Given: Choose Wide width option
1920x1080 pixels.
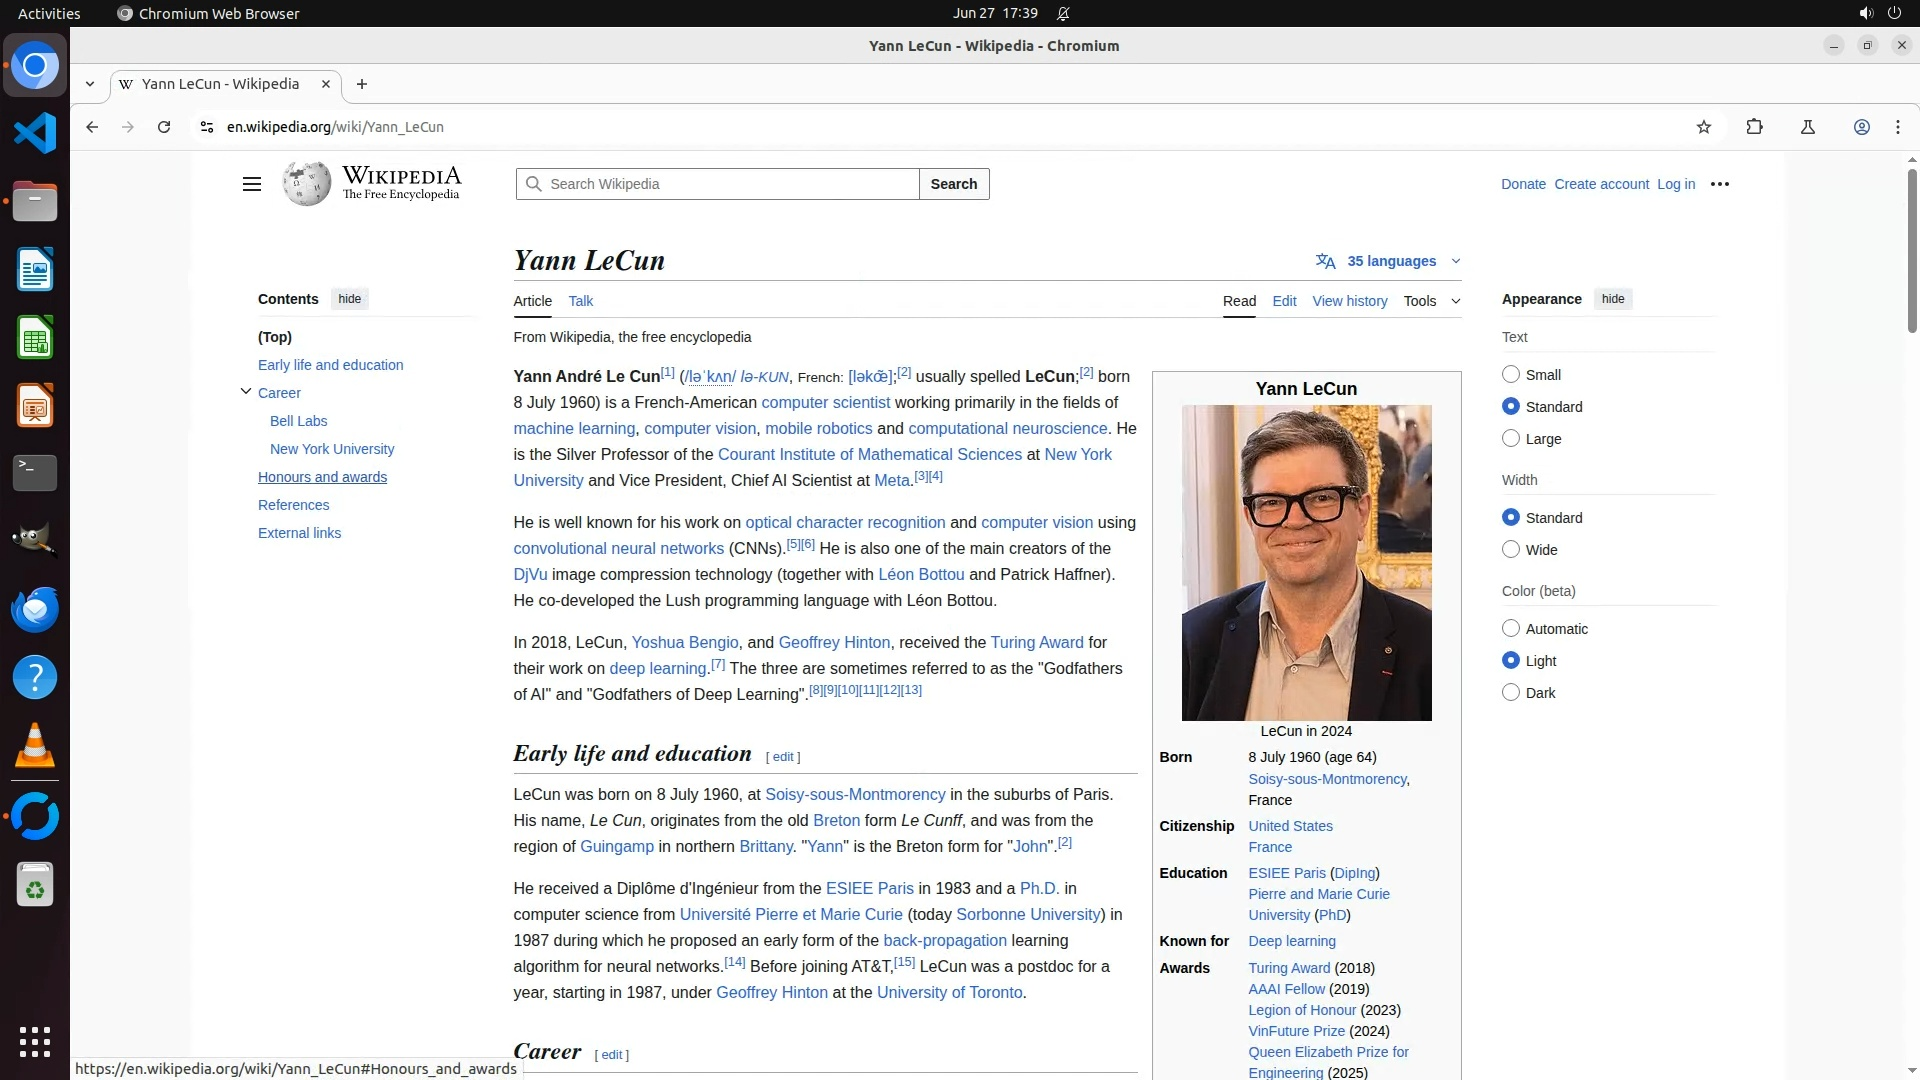Looking at the screenshot, I should click(1511, 549).
